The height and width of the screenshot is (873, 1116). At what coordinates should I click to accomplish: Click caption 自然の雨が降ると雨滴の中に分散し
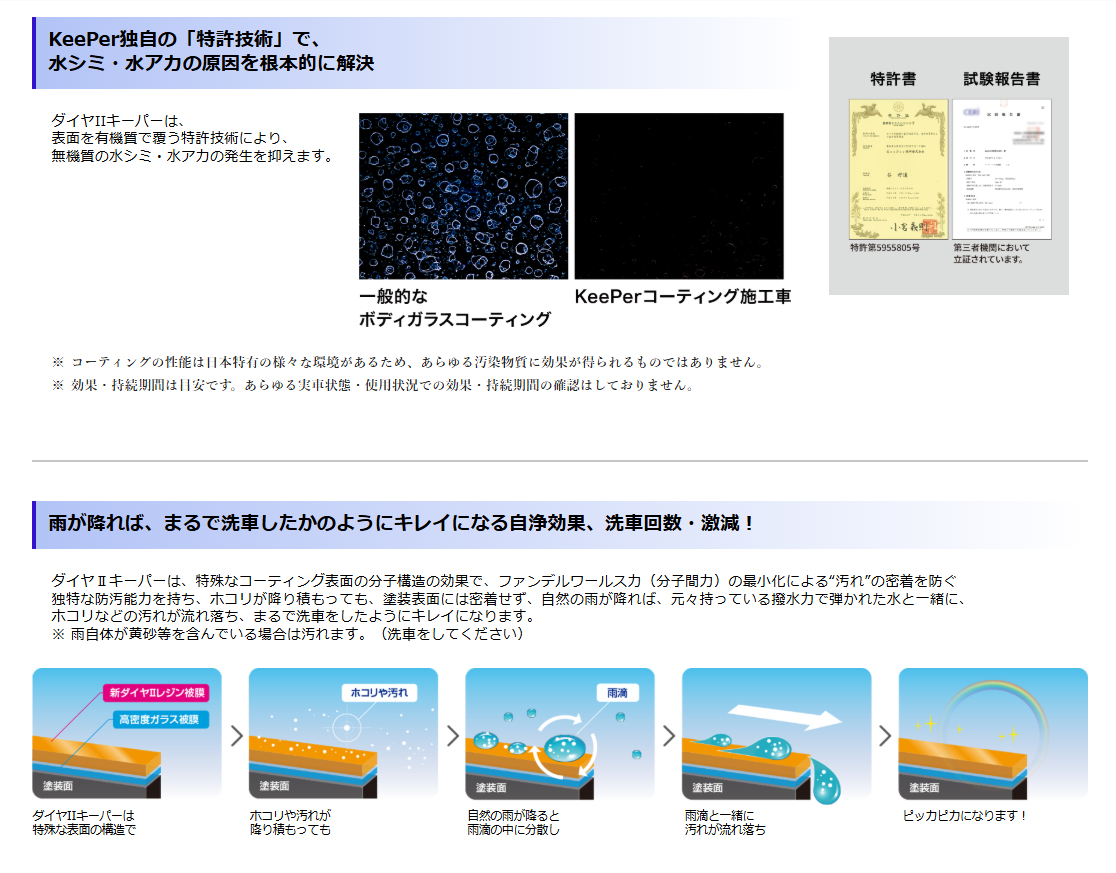[513, 822]
